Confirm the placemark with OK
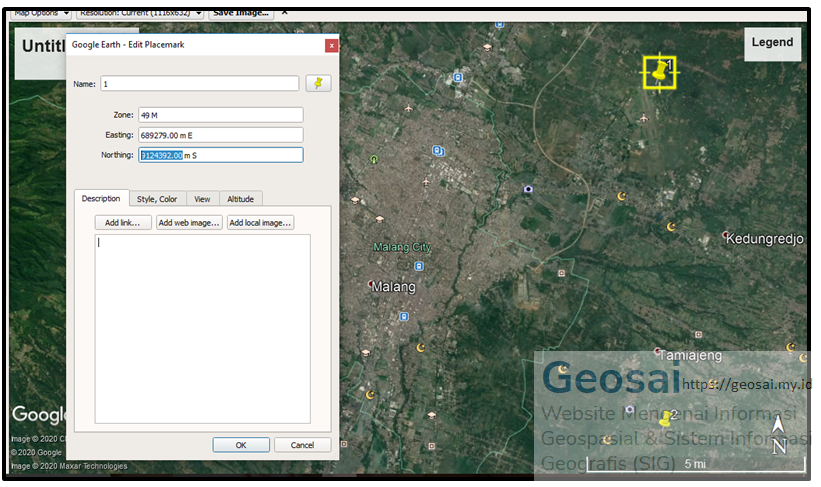This screenshot has width=821, height=487. click(x=241, y=445)
